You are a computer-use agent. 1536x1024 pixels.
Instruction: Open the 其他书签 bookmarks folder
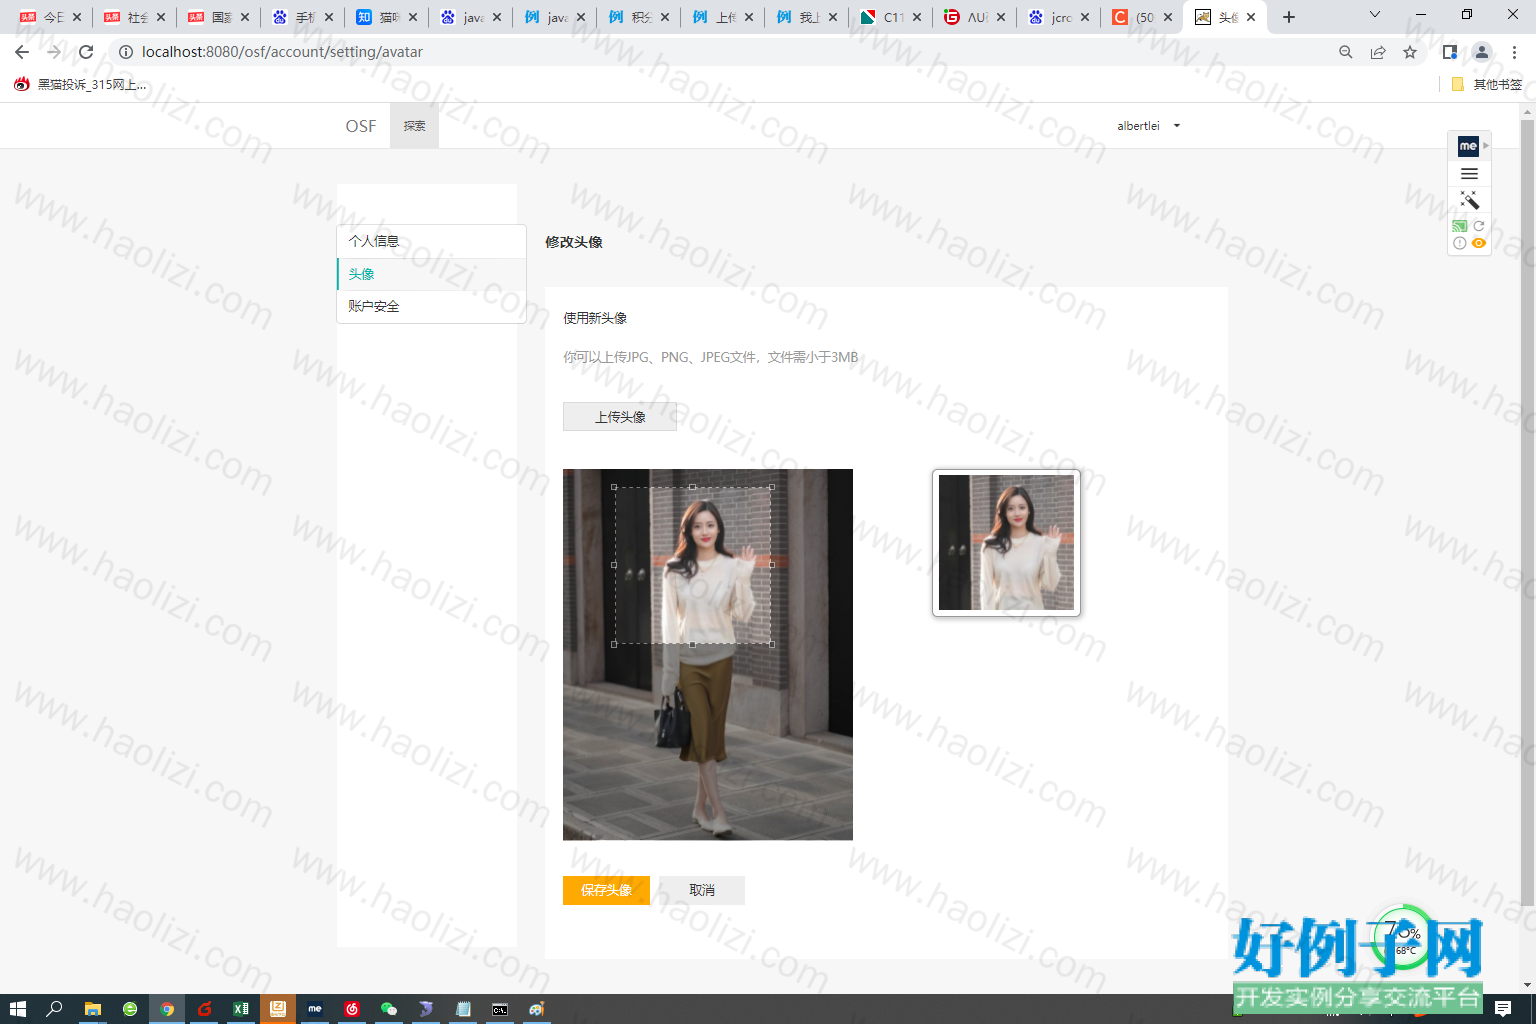click(1487, 85)
